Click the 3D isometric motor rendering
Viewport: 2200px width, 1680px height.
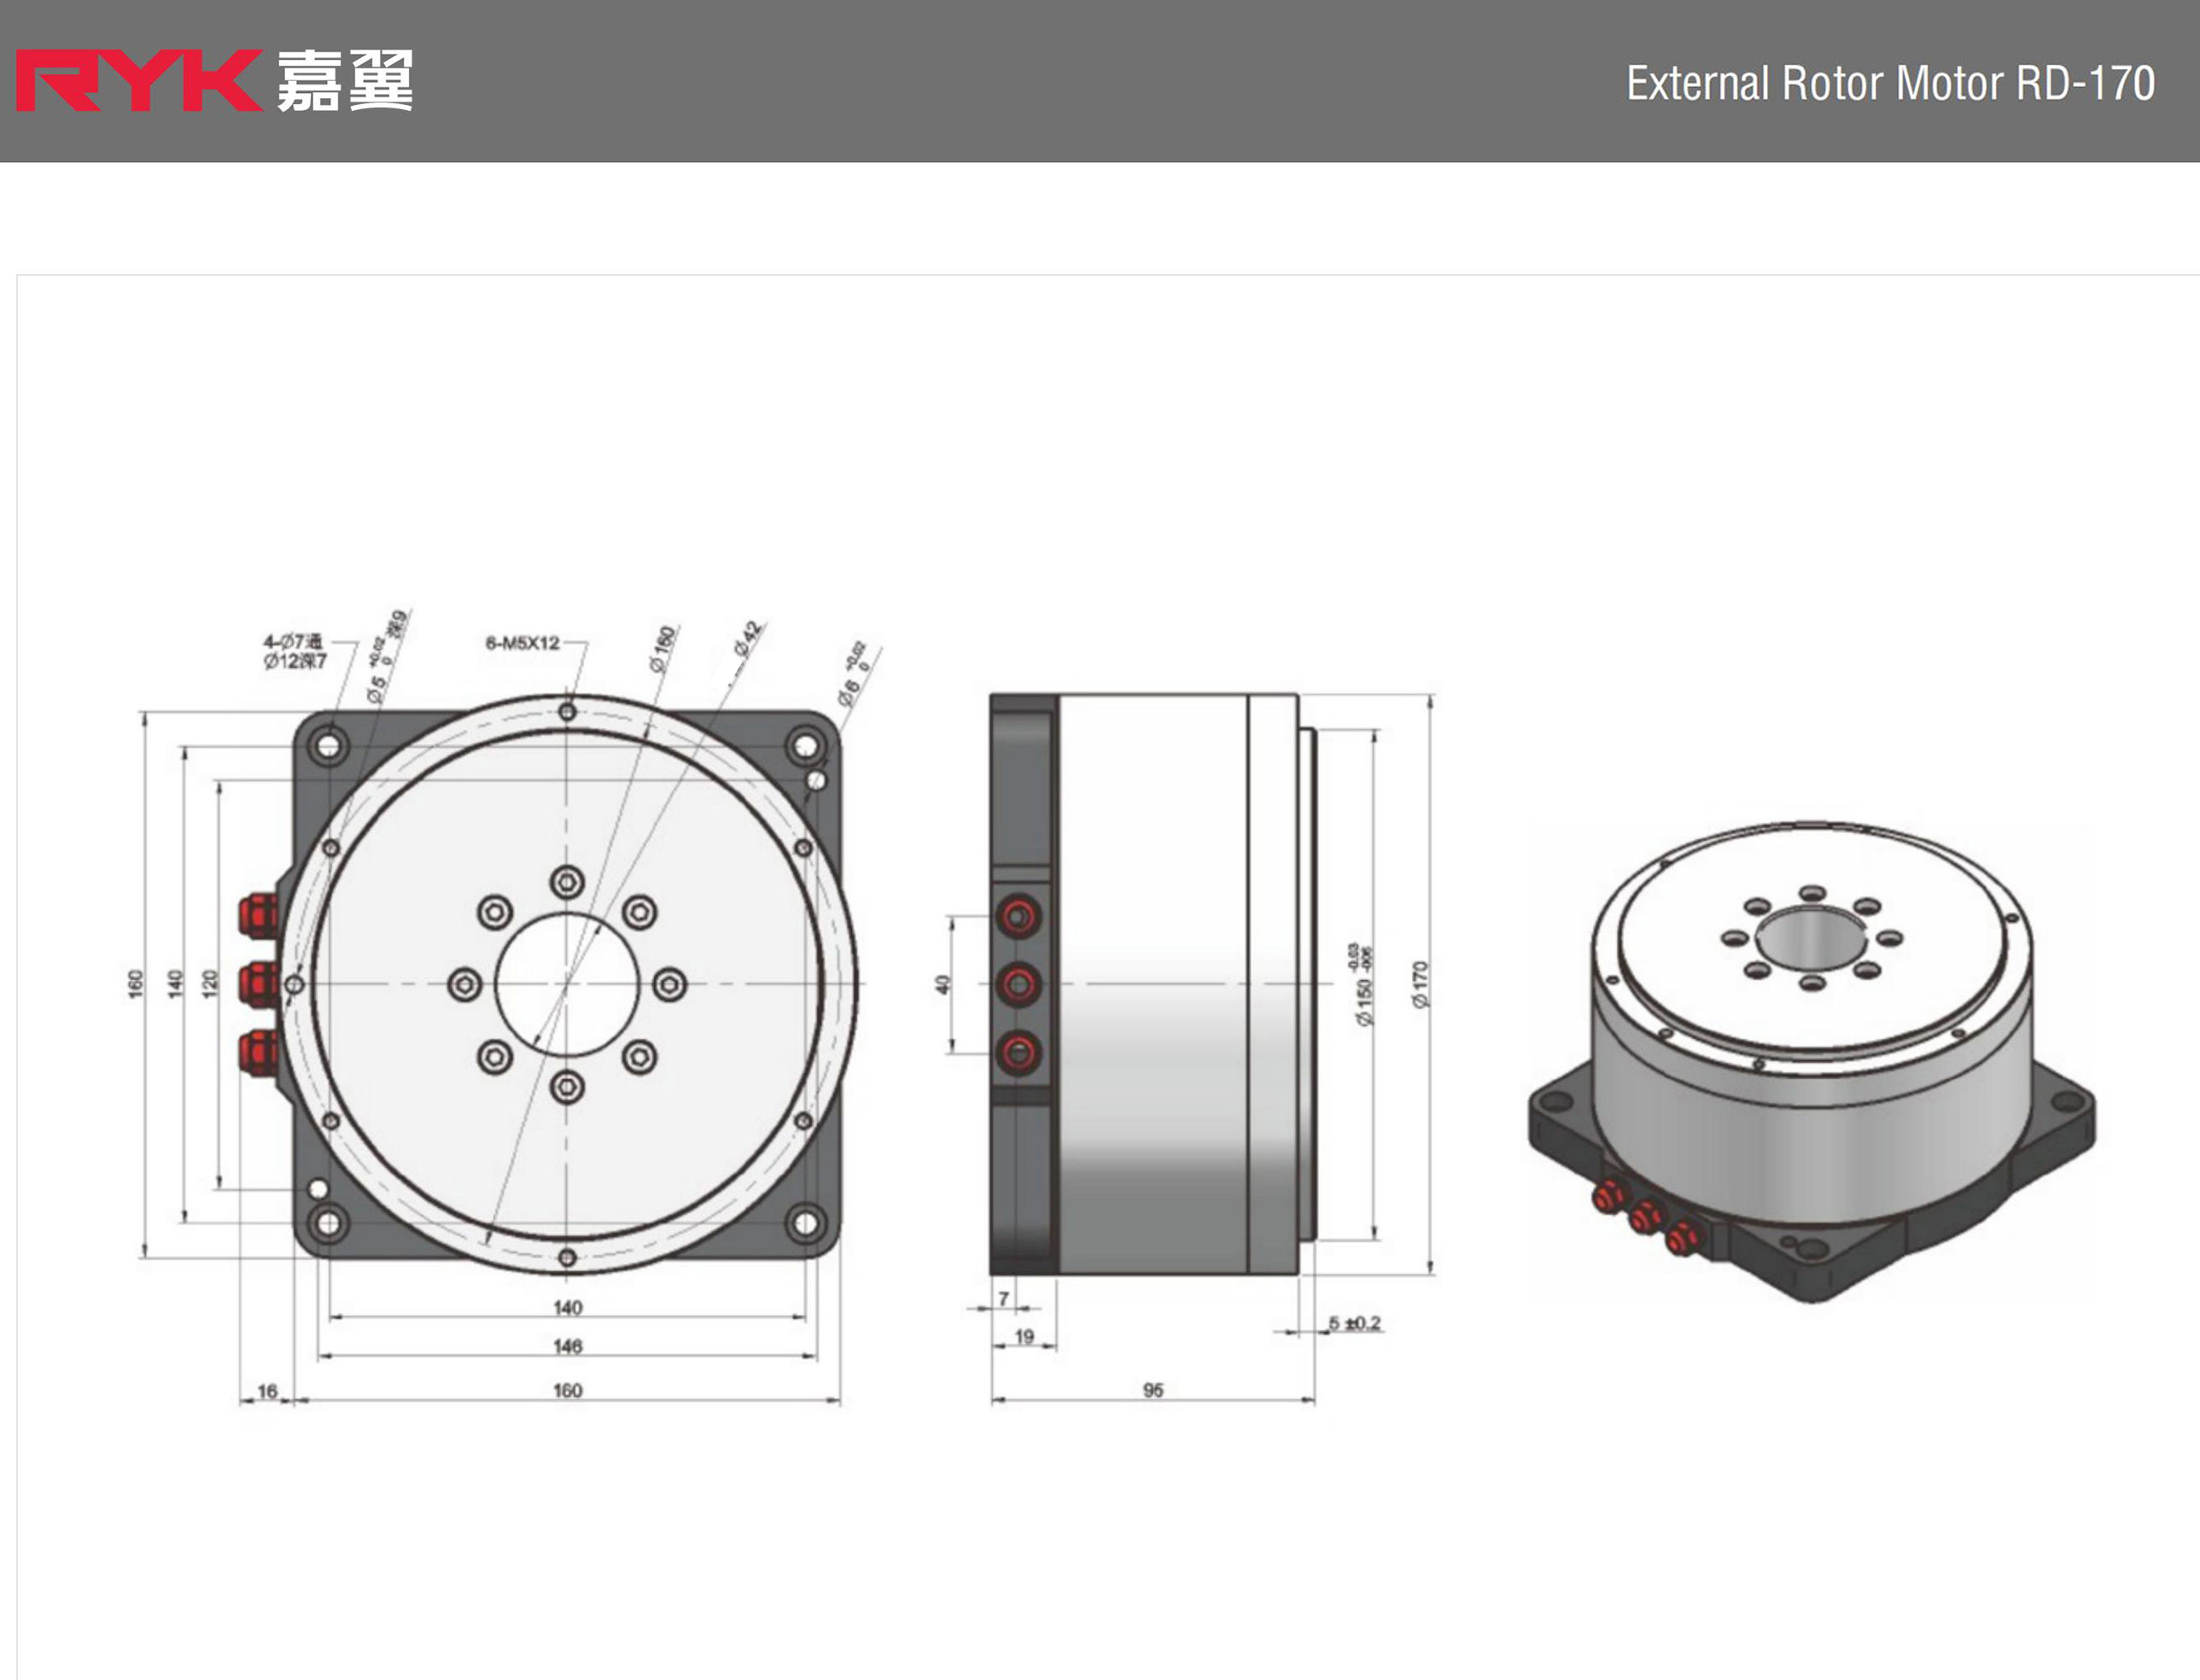click(x=1811, y=1060)
